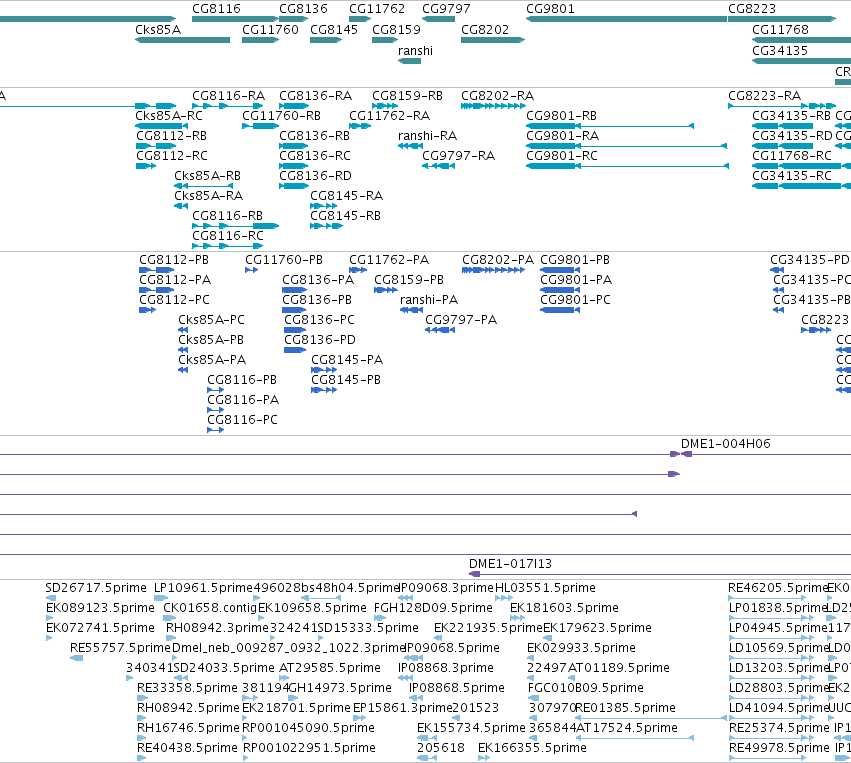Viewport: 851px width, 763px height.
Task: Open BAC clone DME1-017I13
Action: coord(660,574)
